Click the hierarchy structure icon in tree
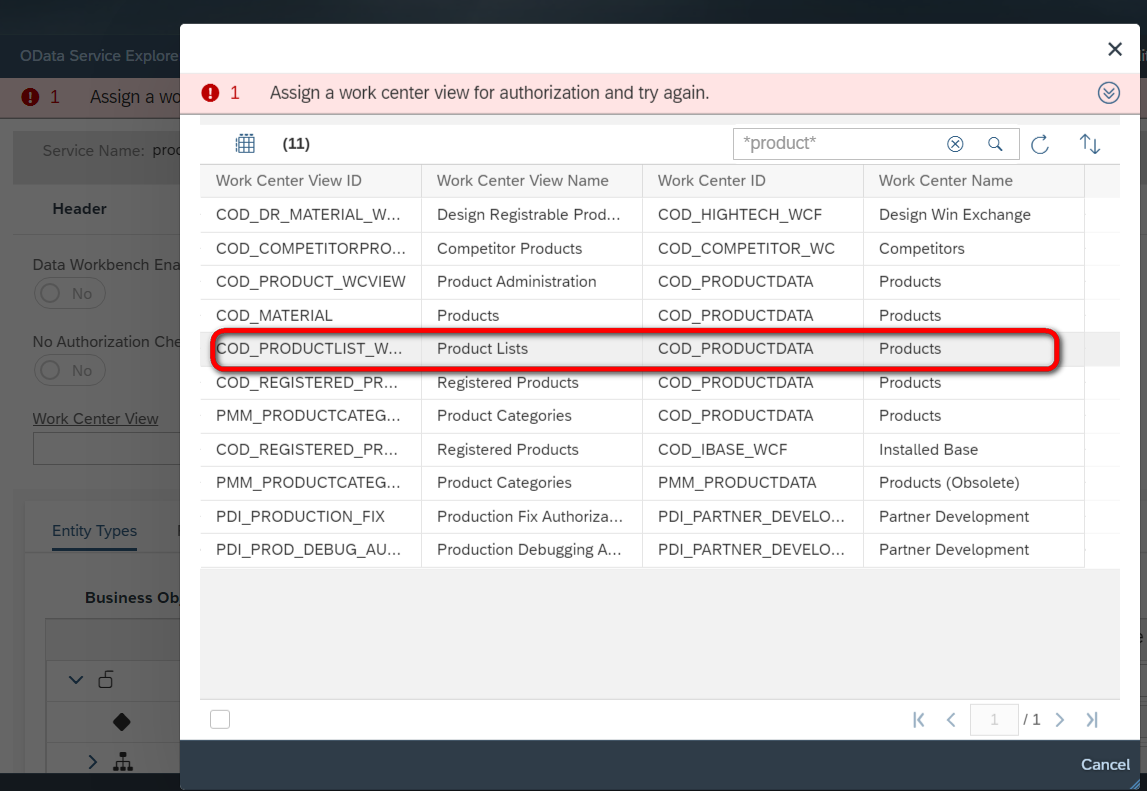 pyautogui.click(x=123, y=762)
